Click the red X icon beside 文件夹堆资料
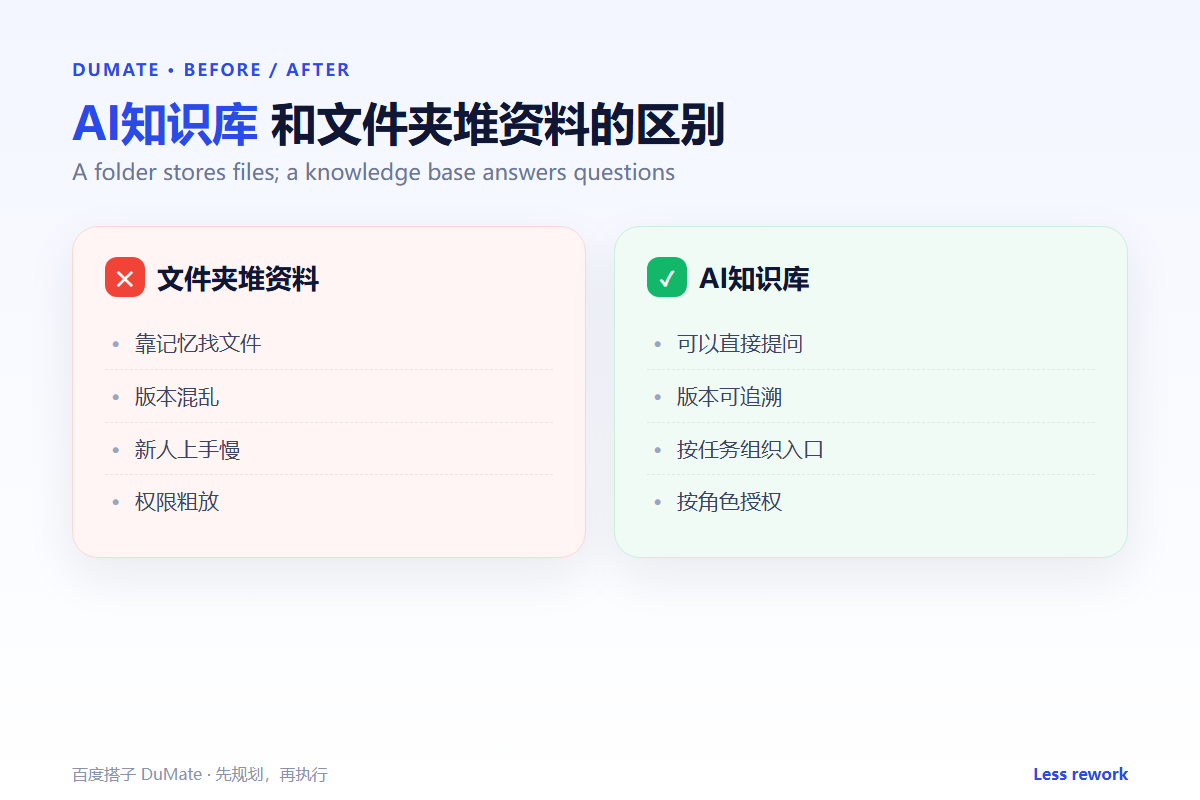The height and width of the screenshot is (800, 1200). 125,278
